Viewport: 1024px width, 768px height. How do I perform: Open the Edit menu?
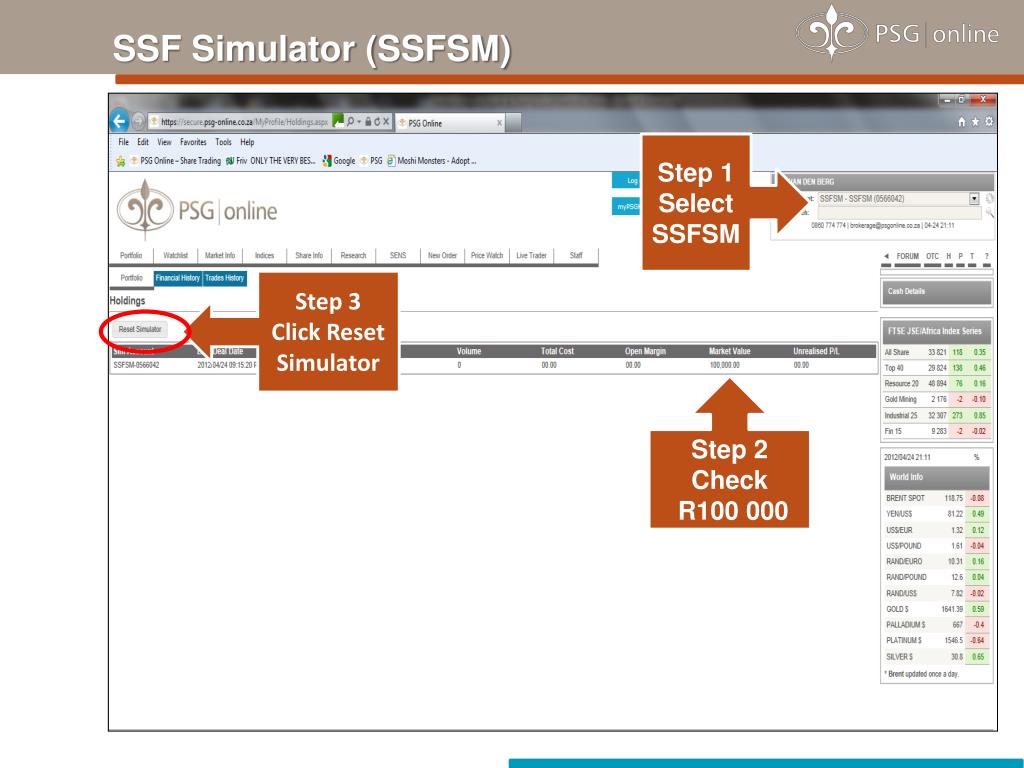tap(143, 142)
